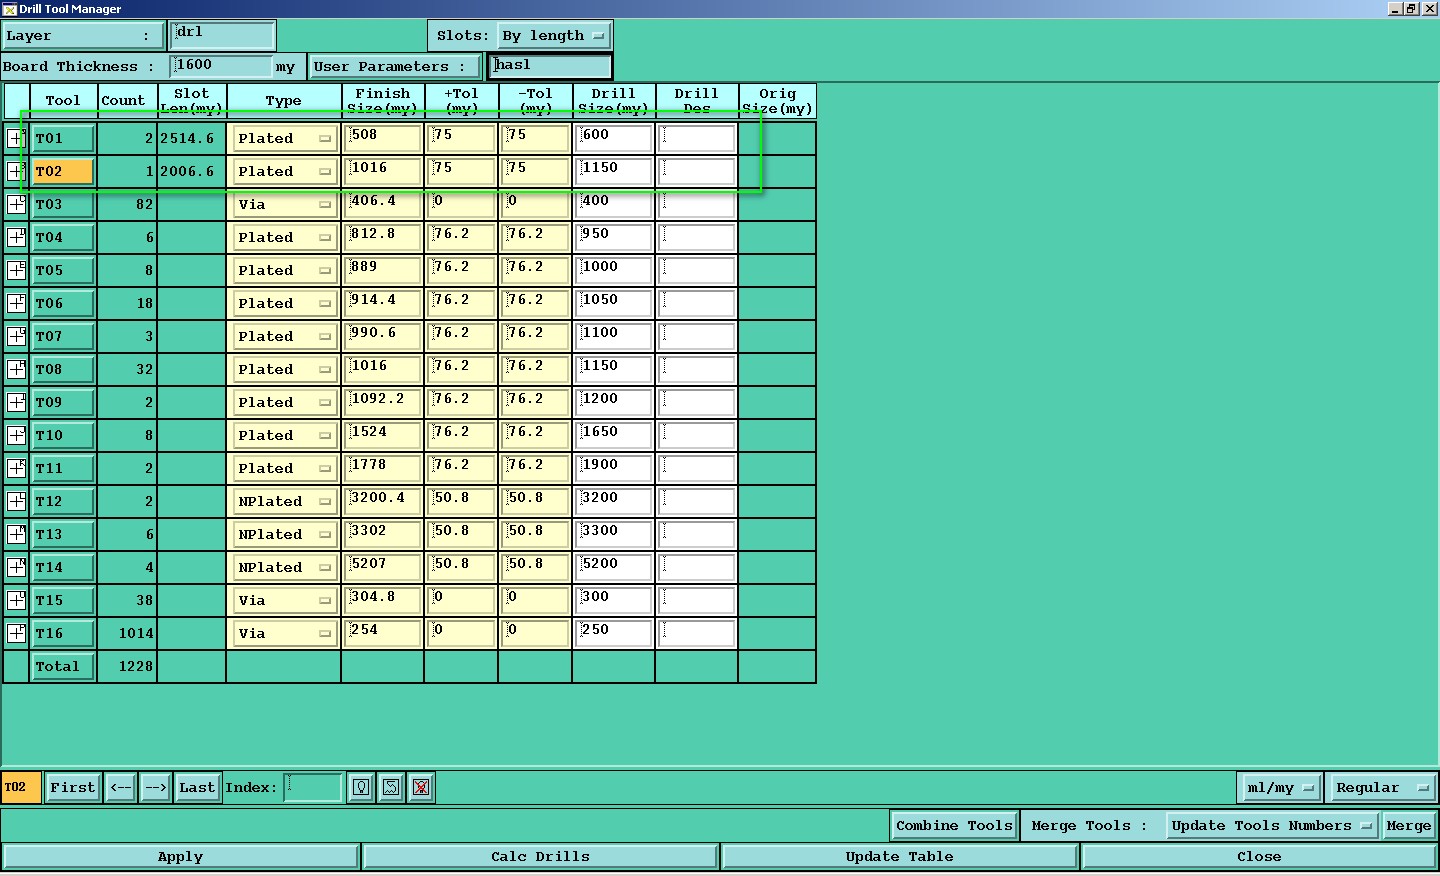Click the previous arrow button
Screen dimensions: 1440x876
(x=120, y=787)
